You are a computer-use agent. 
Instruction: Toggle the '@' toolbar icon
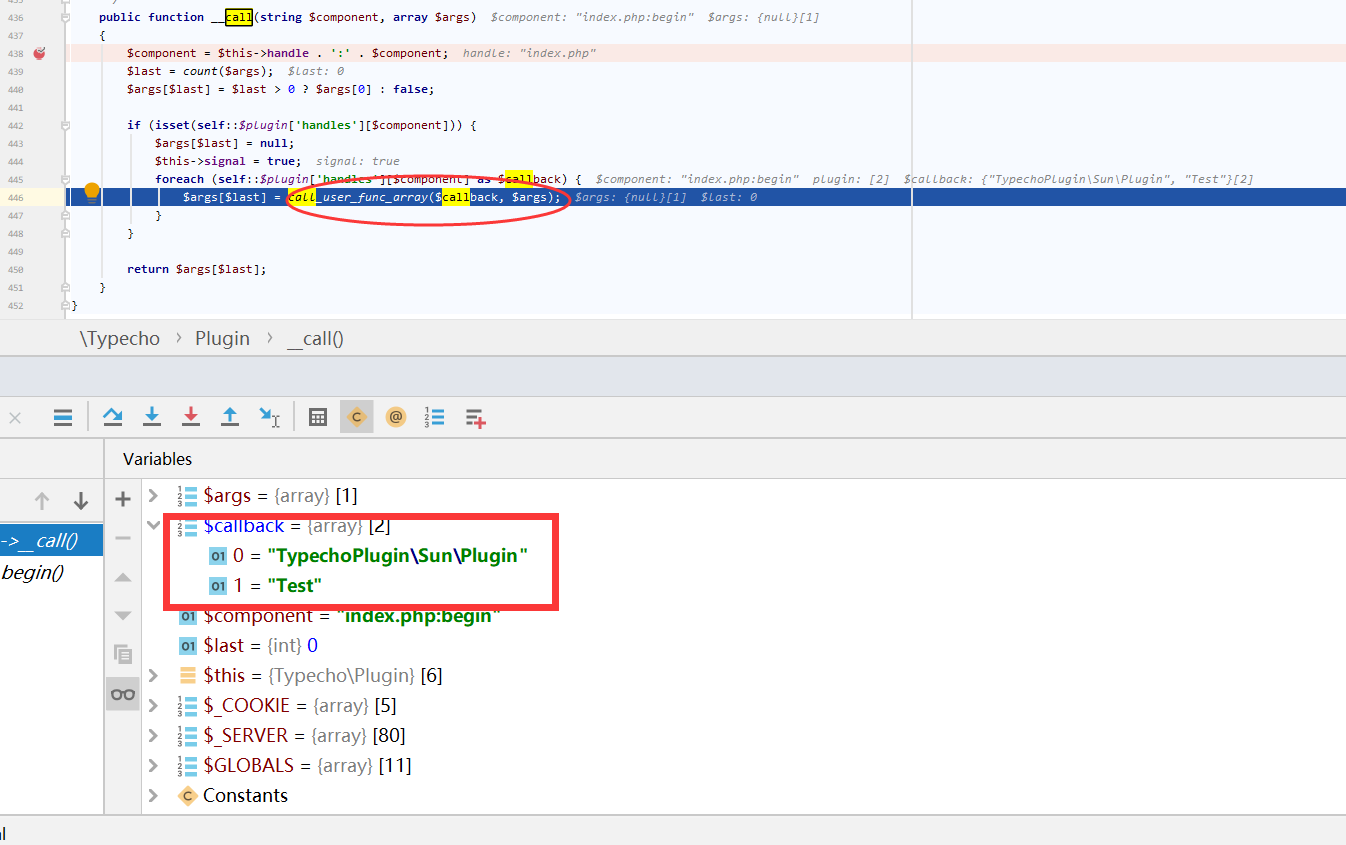click(x=396, y=417)
